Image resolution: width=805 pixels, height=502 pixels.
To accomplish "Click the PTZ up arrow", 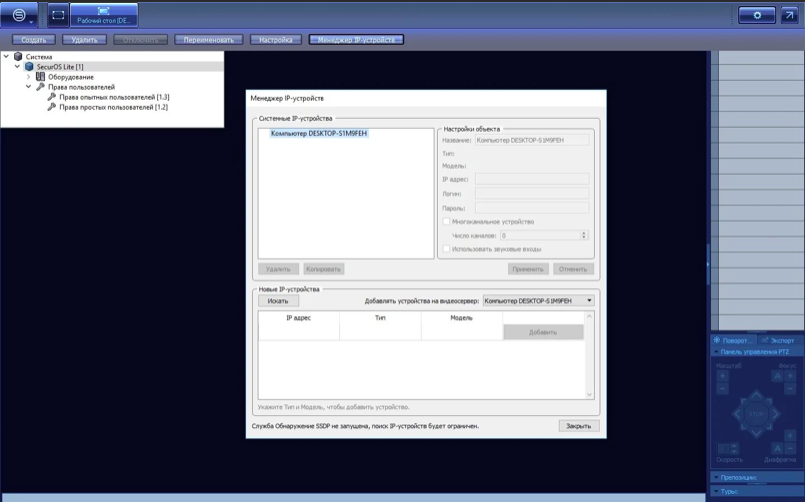I will (756, 395).
